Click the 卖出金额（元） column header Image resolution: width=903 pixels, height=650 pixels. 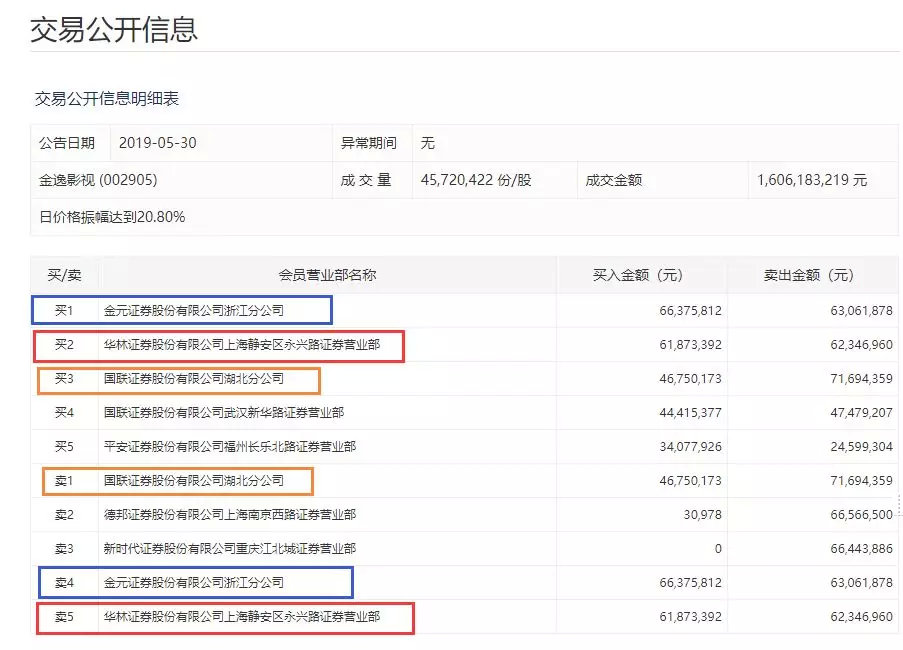[811, 275]
